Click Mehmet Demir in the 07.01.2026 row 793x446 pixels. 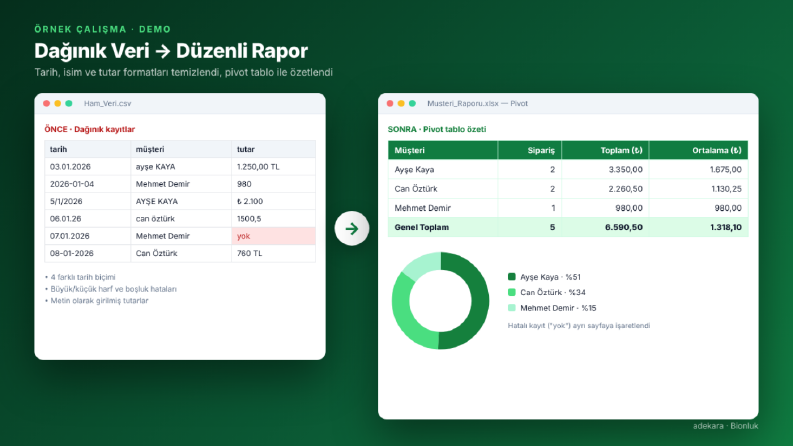pos(181,236)
